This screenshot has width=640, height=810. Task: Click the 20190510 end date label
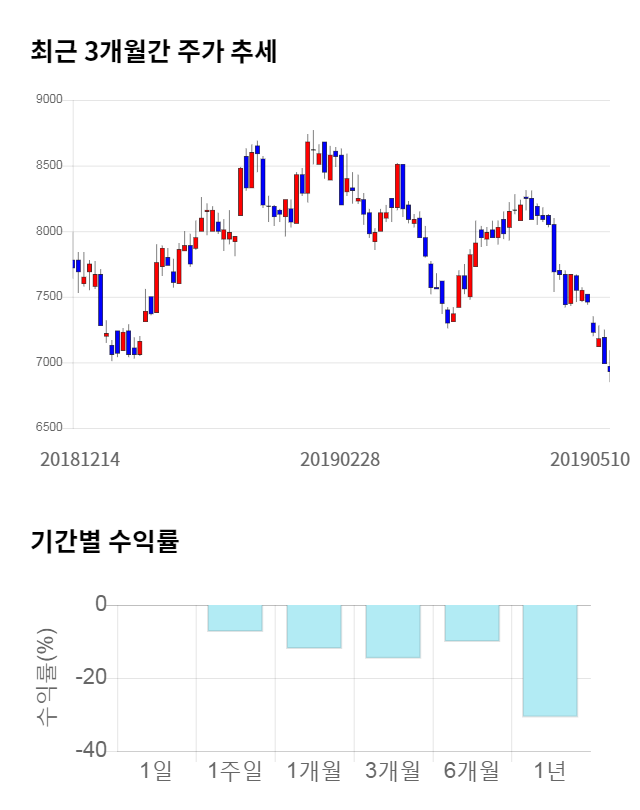pos(589,459)
